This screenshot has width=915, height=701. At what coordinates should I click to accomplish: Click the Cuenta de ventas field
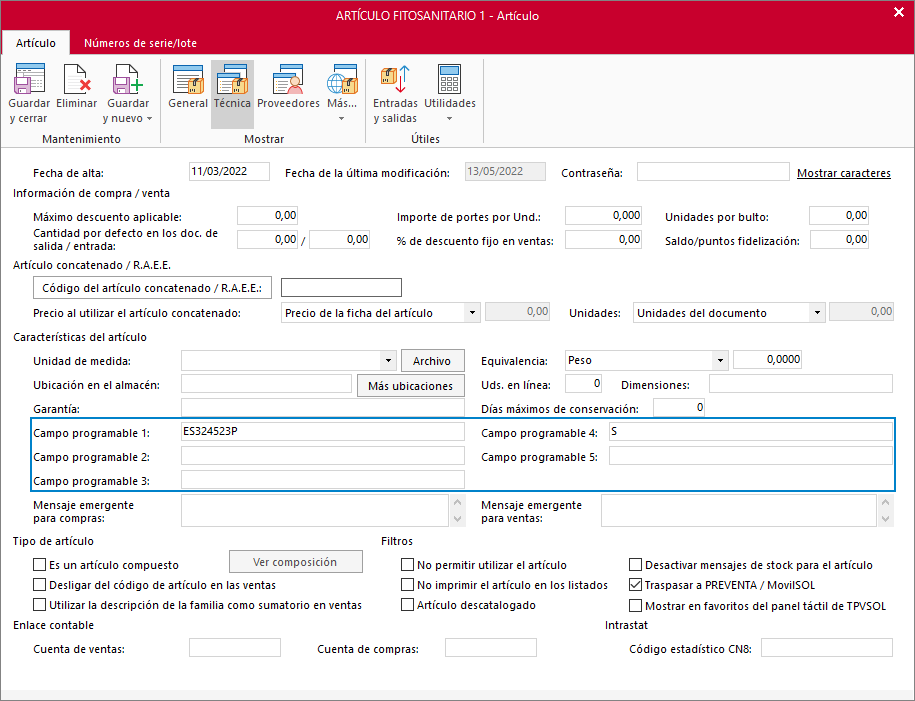pyautogui.click(x=235, y=647)
